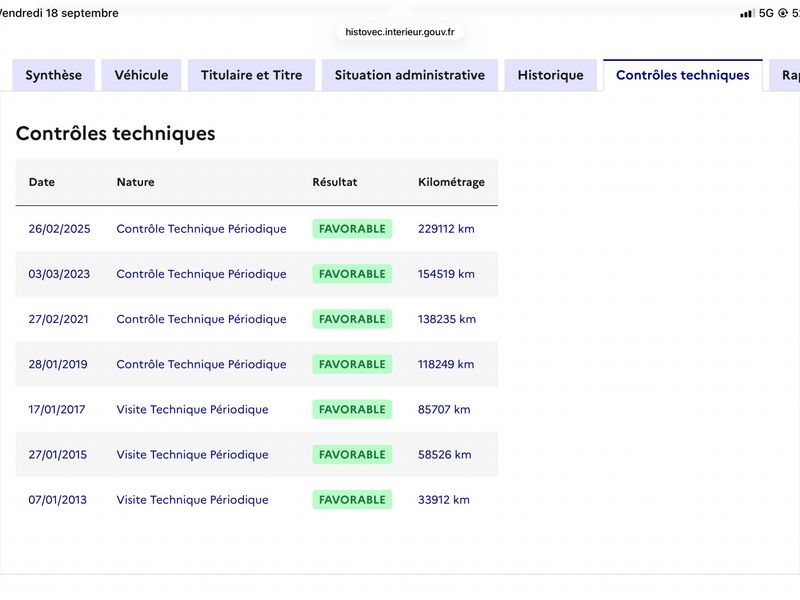The image size is (800, 600).
Task: Click the Date column header
Action: 42,182
